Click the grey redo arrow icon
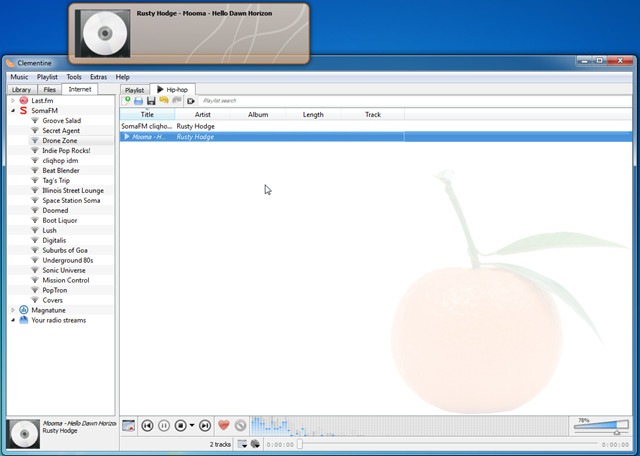The height and width of the screenshot is (456, 640). pyautogui.click(x=177, y=100)
